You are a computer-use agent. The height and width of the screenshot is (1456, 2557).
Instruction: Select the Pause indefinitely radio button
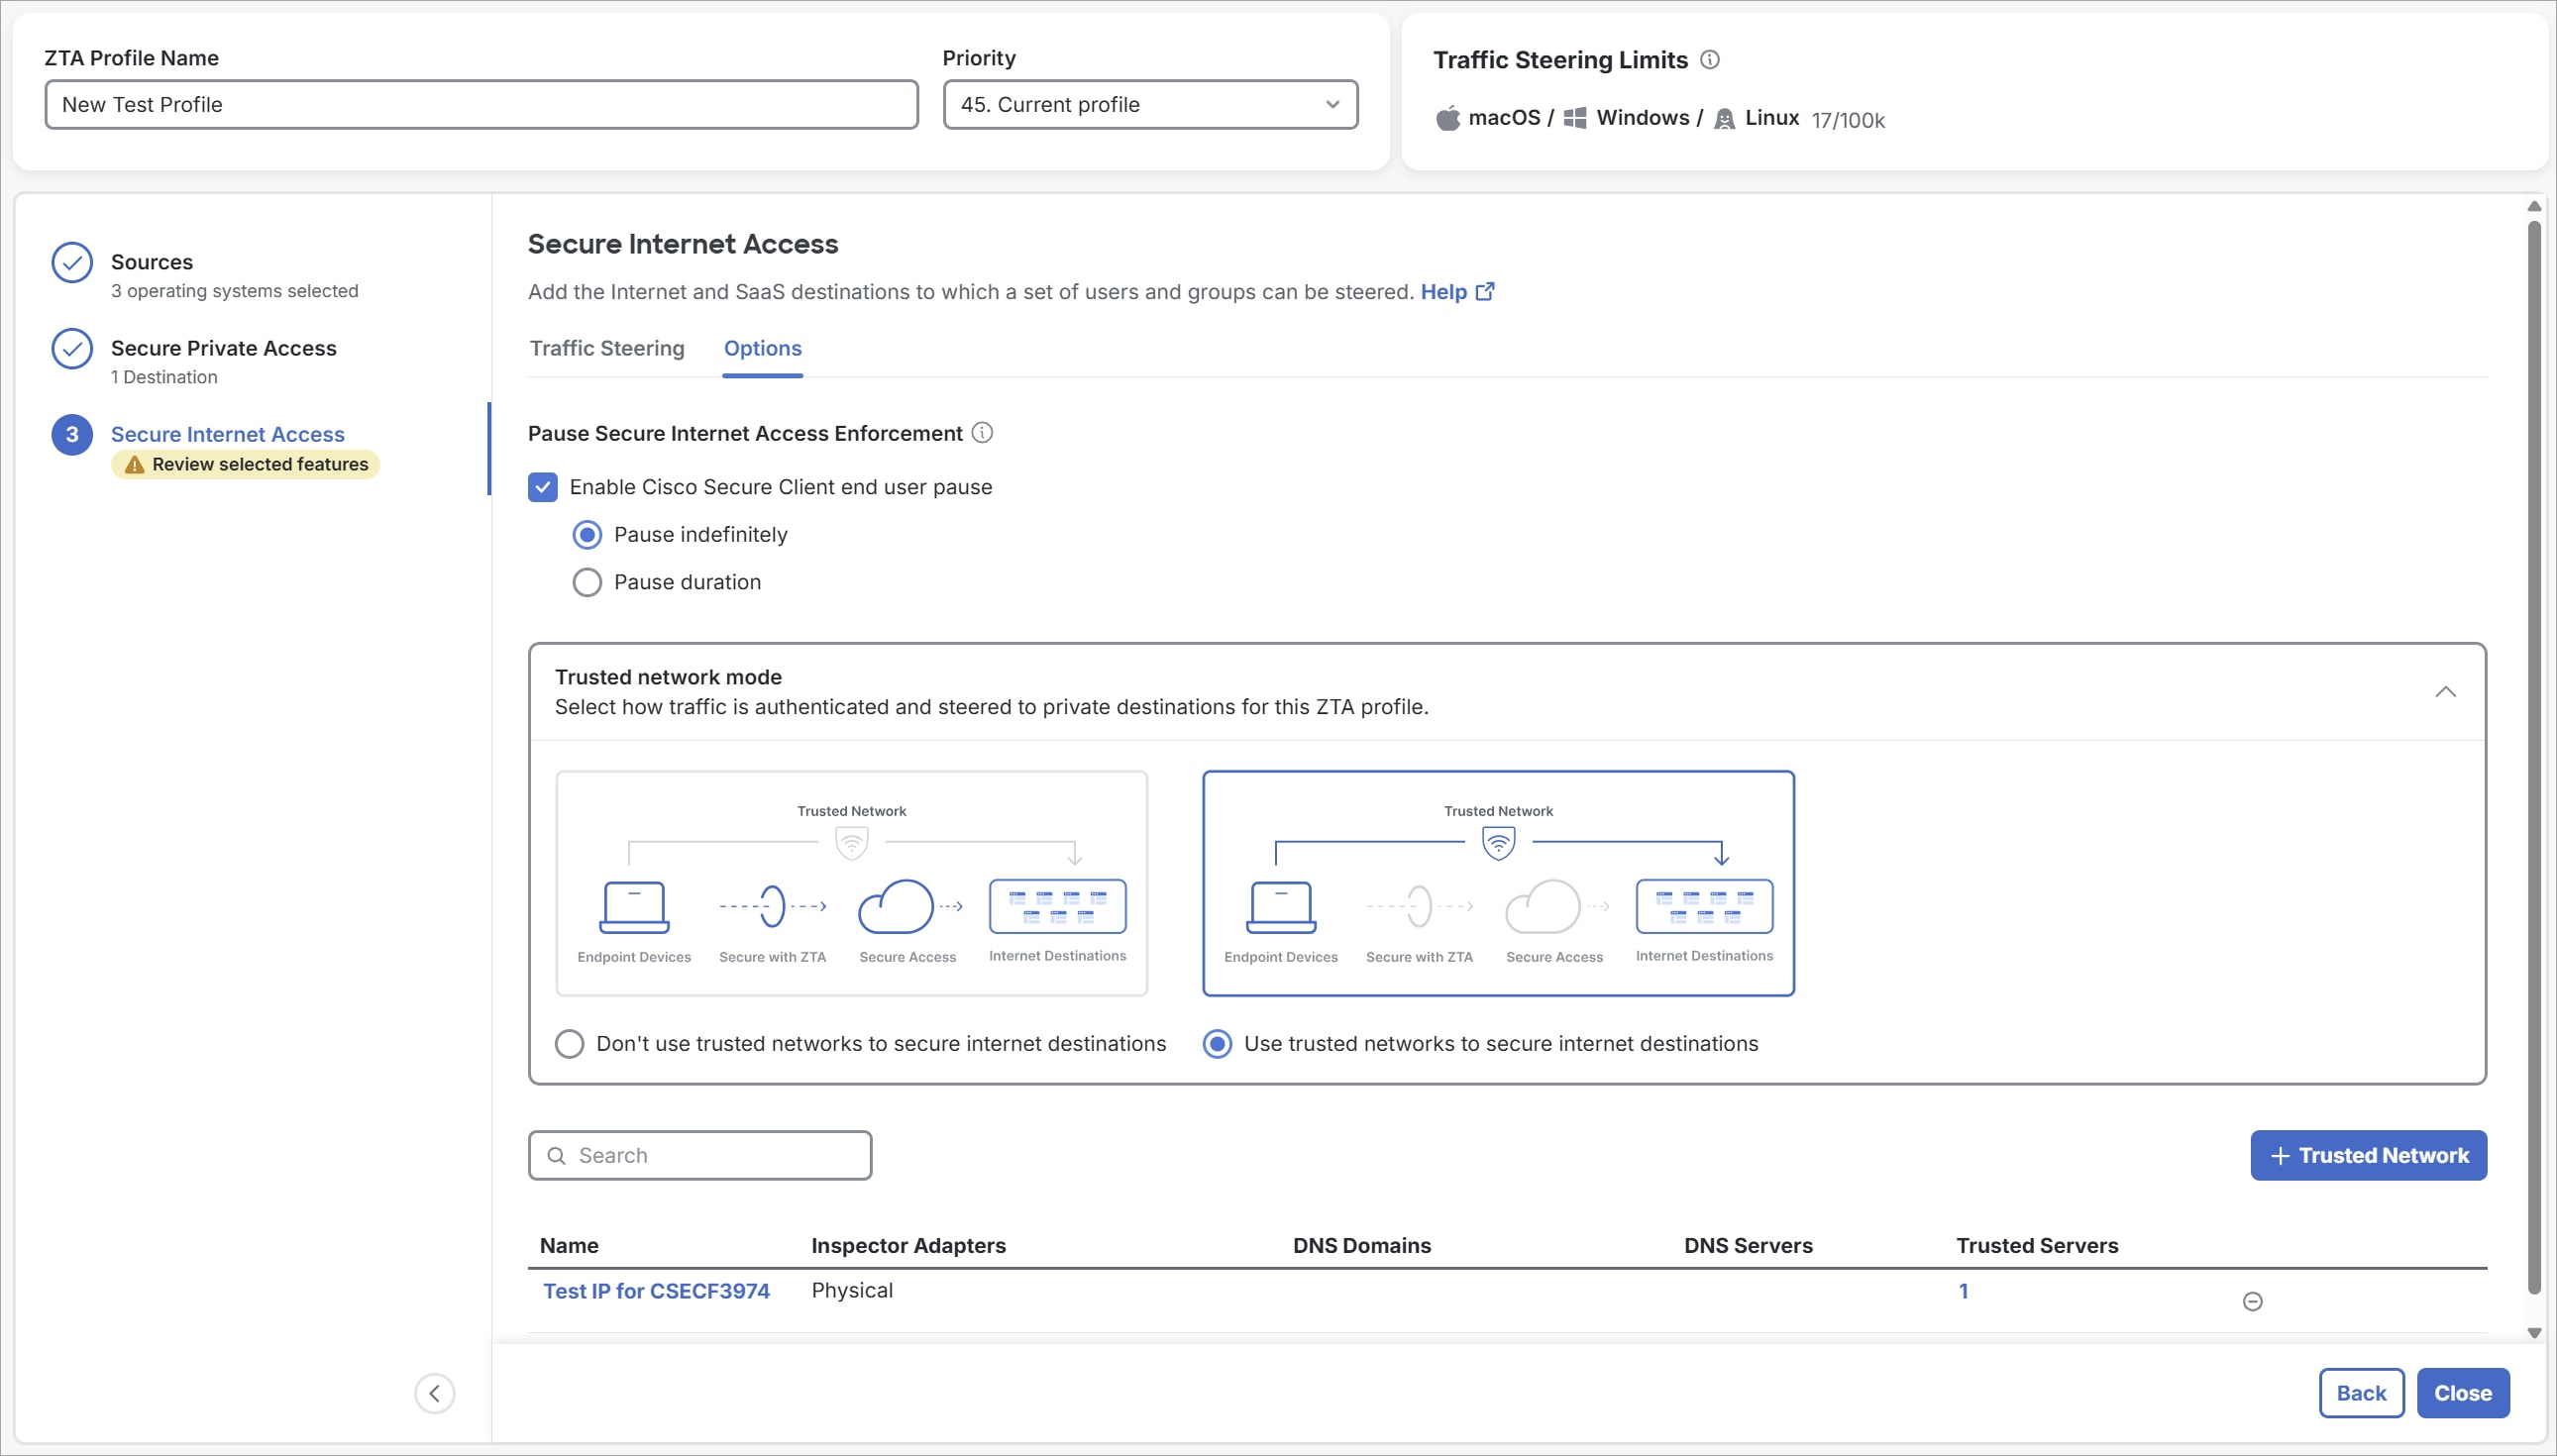coord(587,535)
